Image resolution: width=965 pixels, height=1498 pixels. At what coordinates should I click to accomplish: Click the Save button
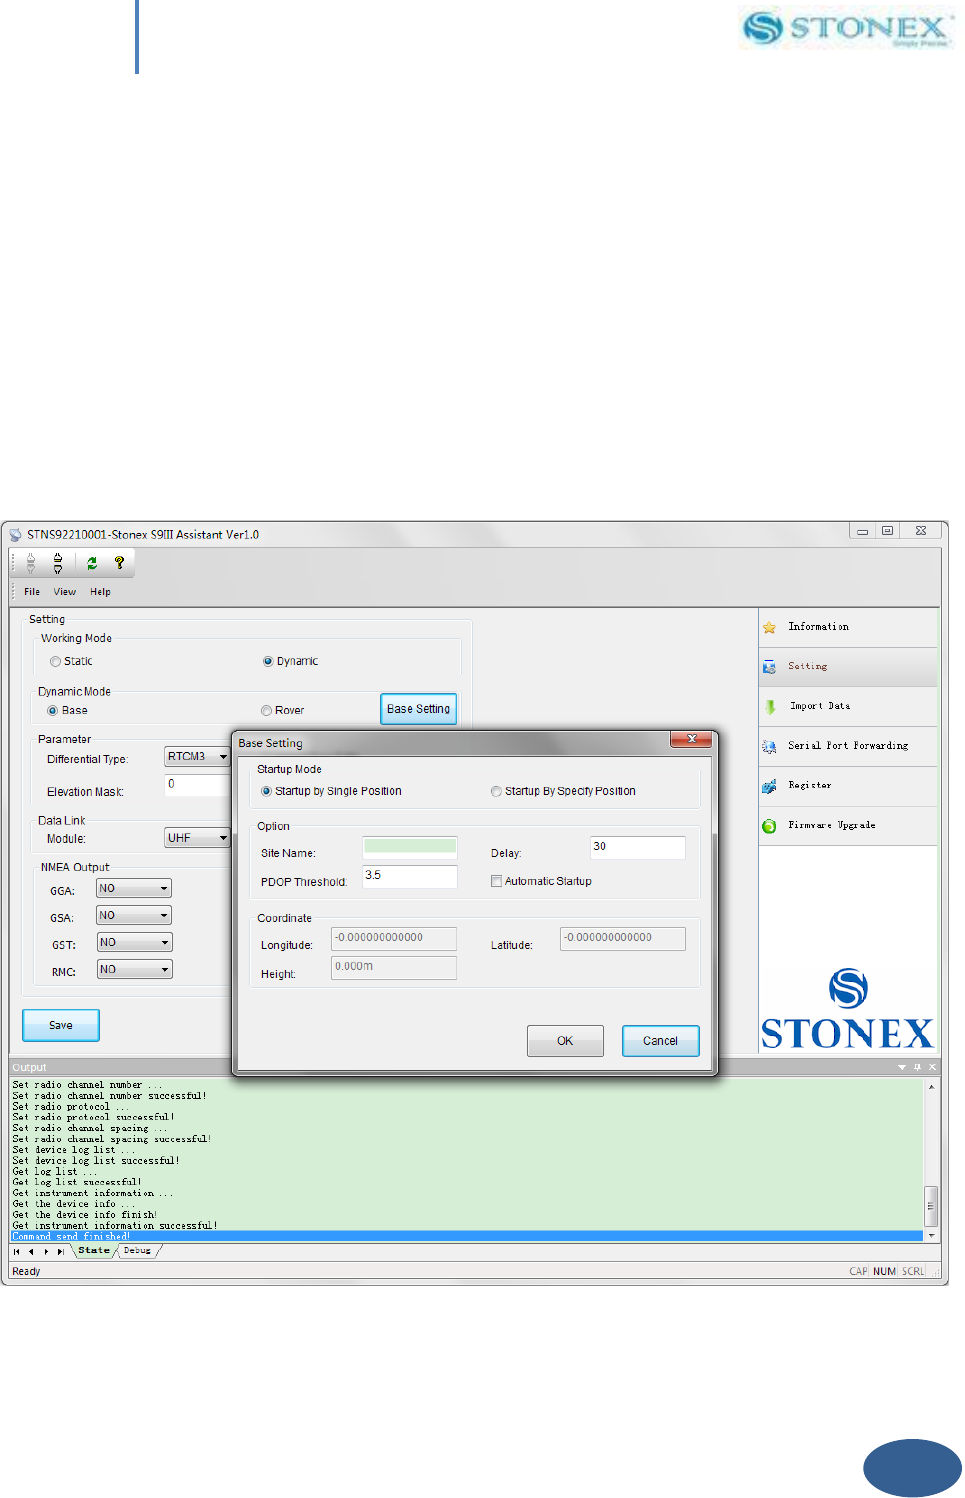pos(61,1025)
